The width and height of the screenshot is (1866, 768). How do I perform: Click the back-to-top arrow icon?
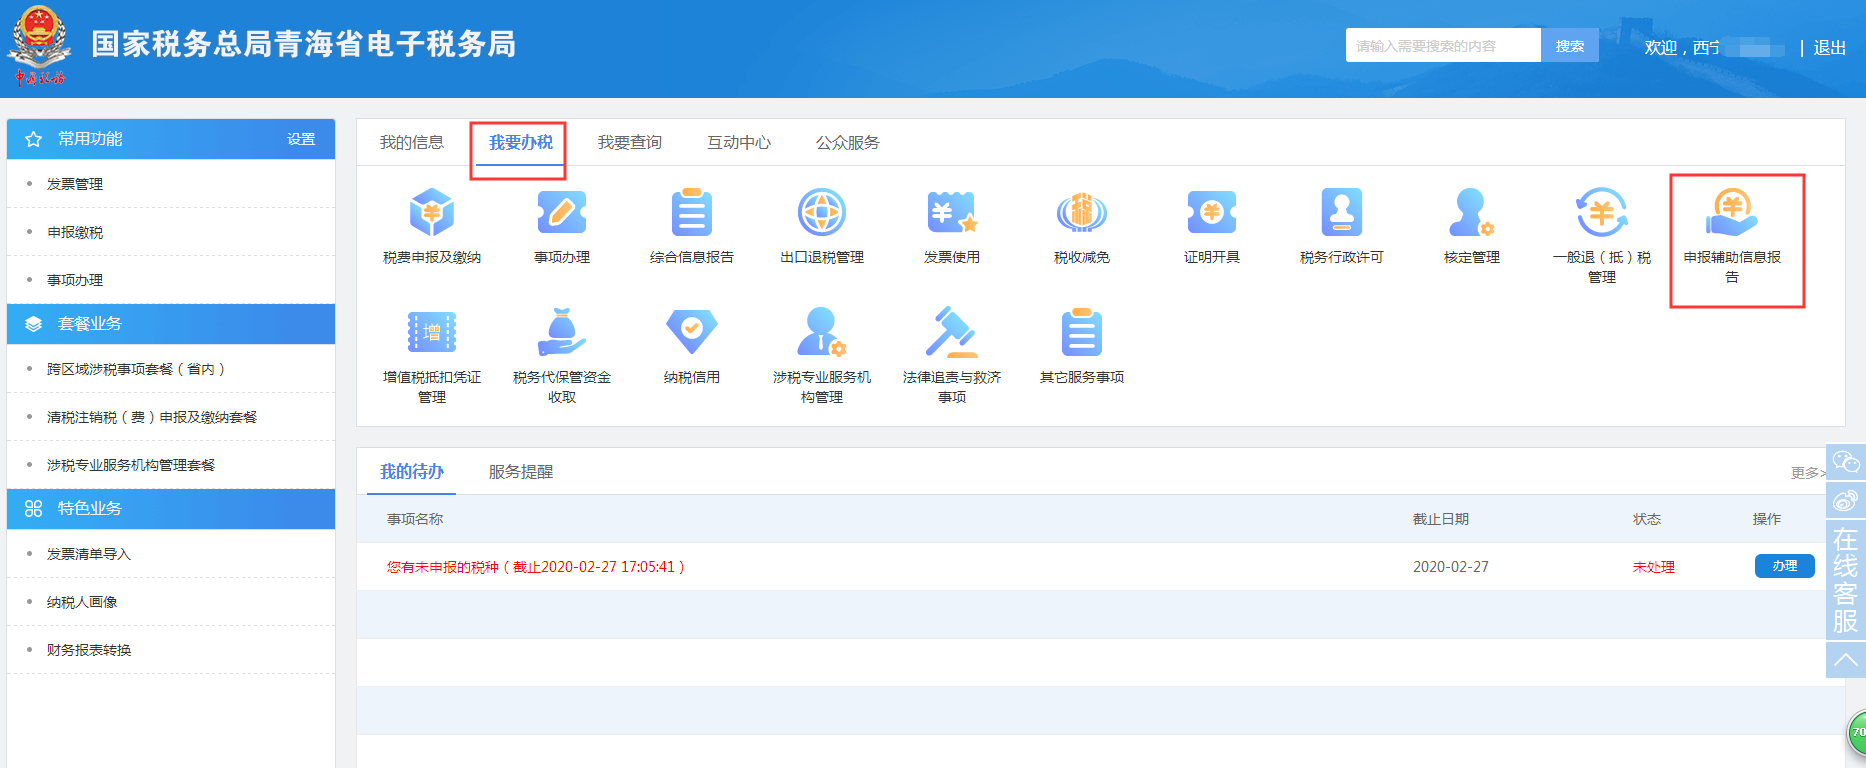pos(1845,660)
